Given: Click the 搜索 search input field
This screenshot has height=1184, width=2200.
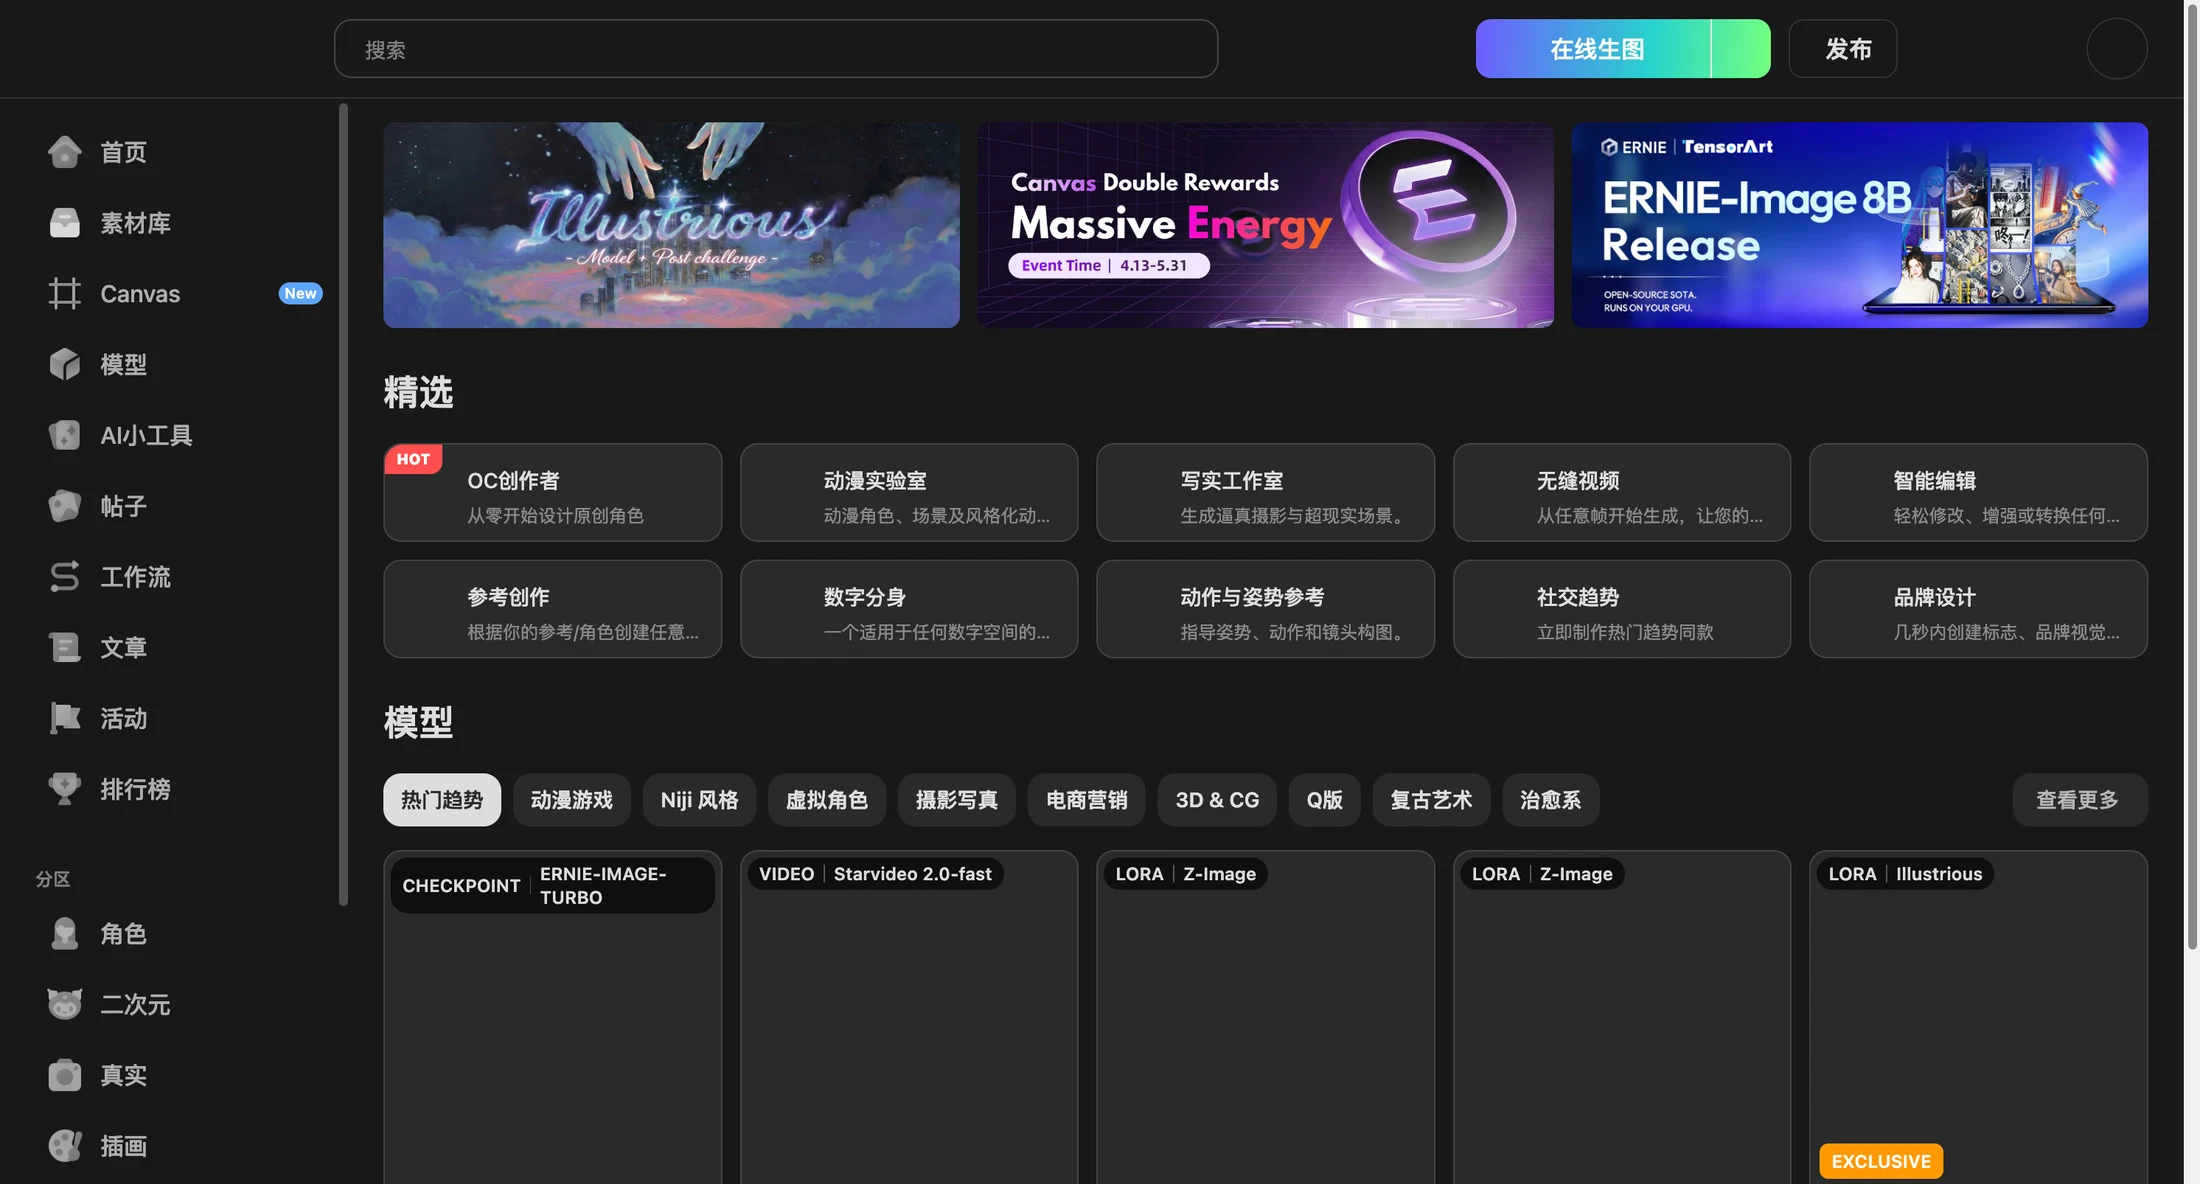Looking at the screenshot, I should pos(776,49).
